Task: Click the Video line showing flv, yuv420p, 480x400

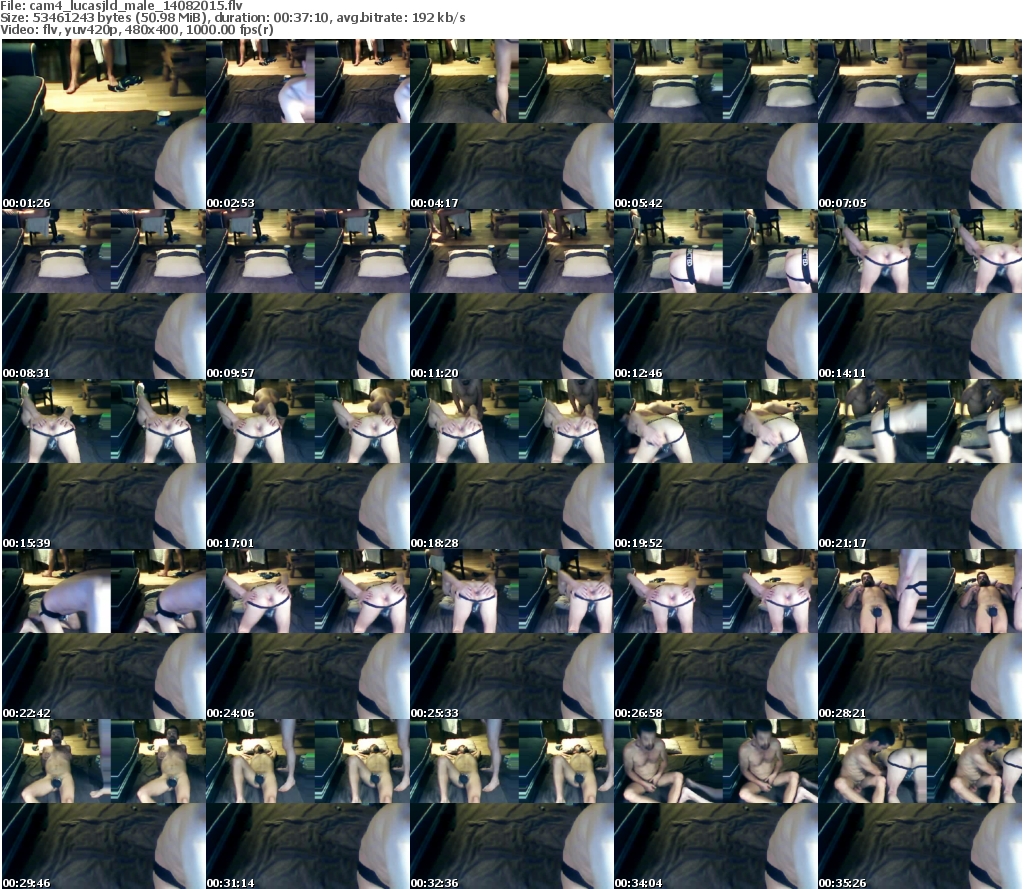Action: 137,29
